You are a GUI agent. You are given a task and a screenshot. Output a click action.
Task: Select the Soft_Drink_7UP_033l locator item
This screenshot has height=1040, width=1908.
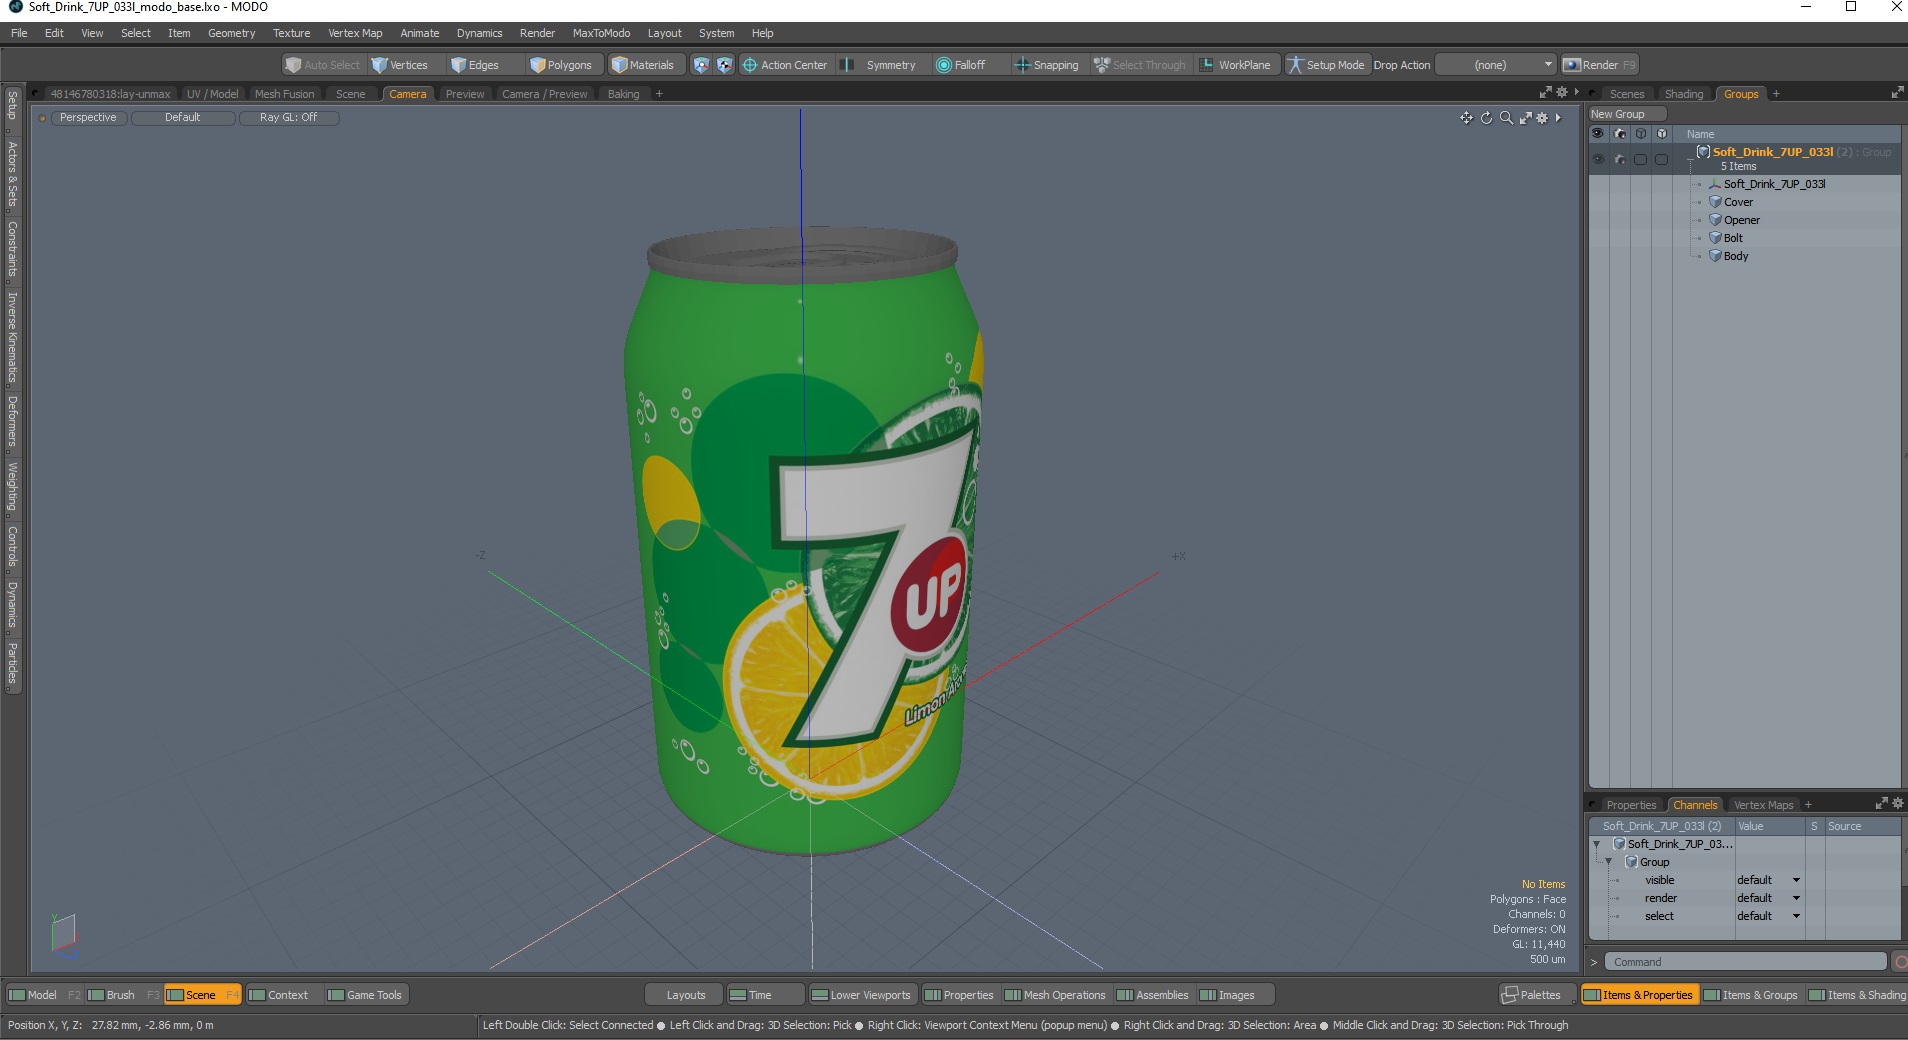[x=1774, y=184]
